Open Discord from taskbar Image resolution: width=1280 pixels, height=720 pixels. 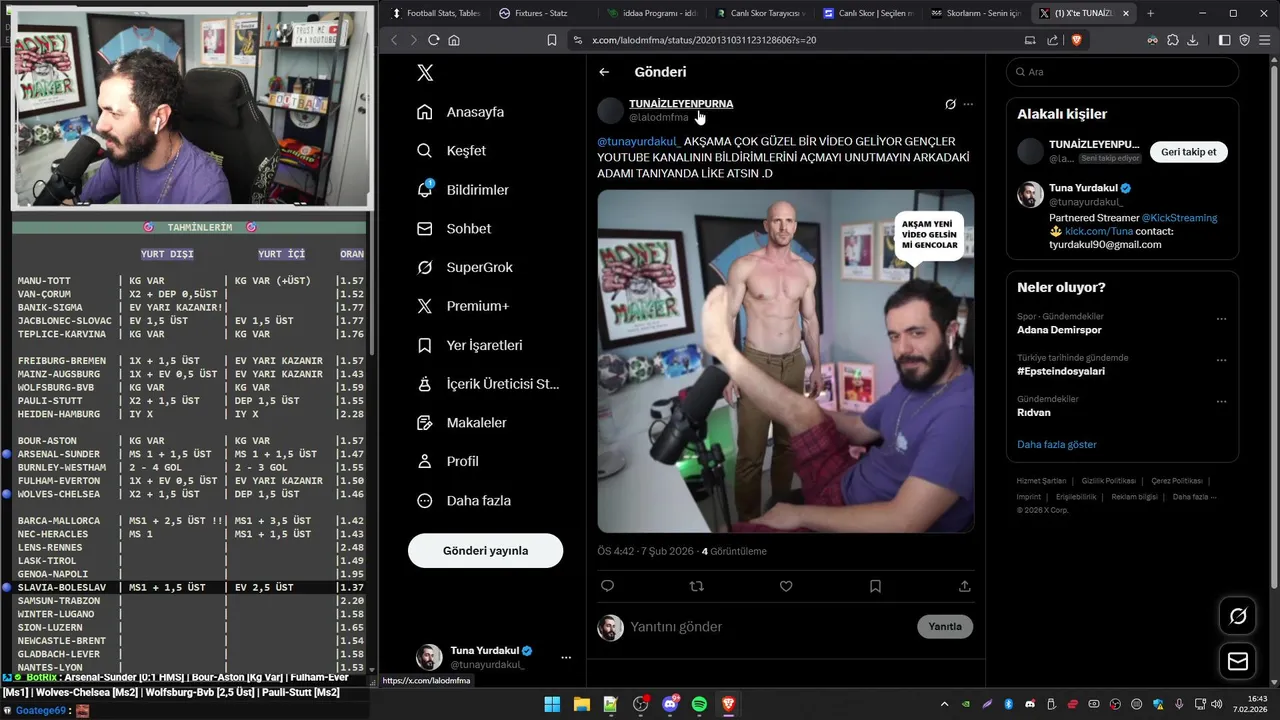click(x=670, y=704)
